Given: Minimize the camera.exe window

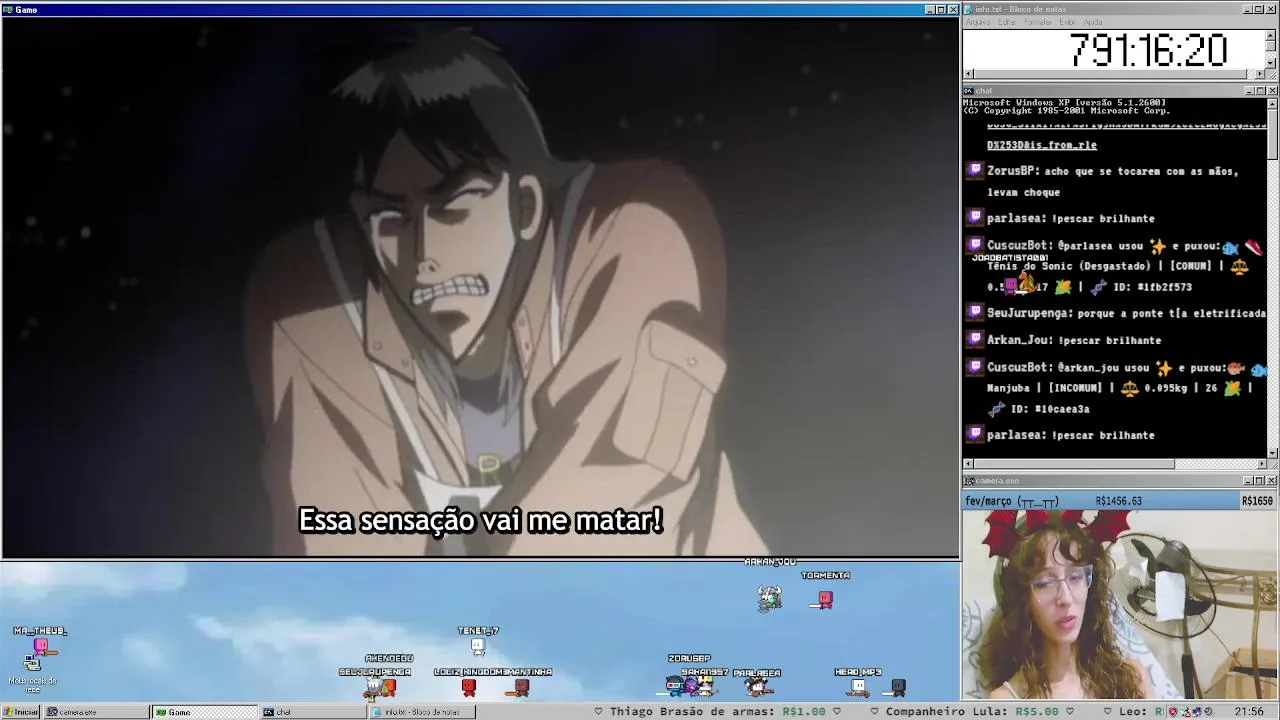Looking at the screenshot, I should (x=1249, y=481).
